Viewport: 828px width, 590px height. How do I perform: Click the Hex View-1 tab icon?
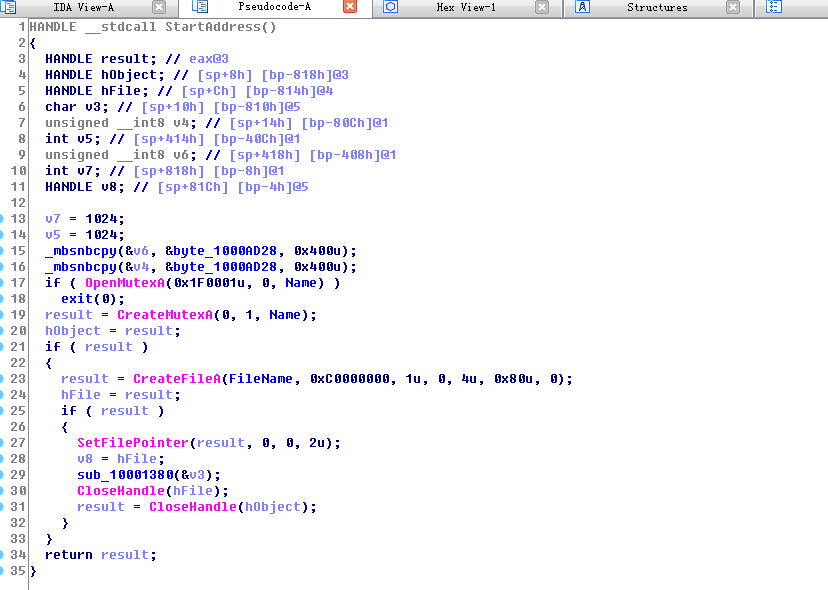pyautogui.click(x=390, y=7)
